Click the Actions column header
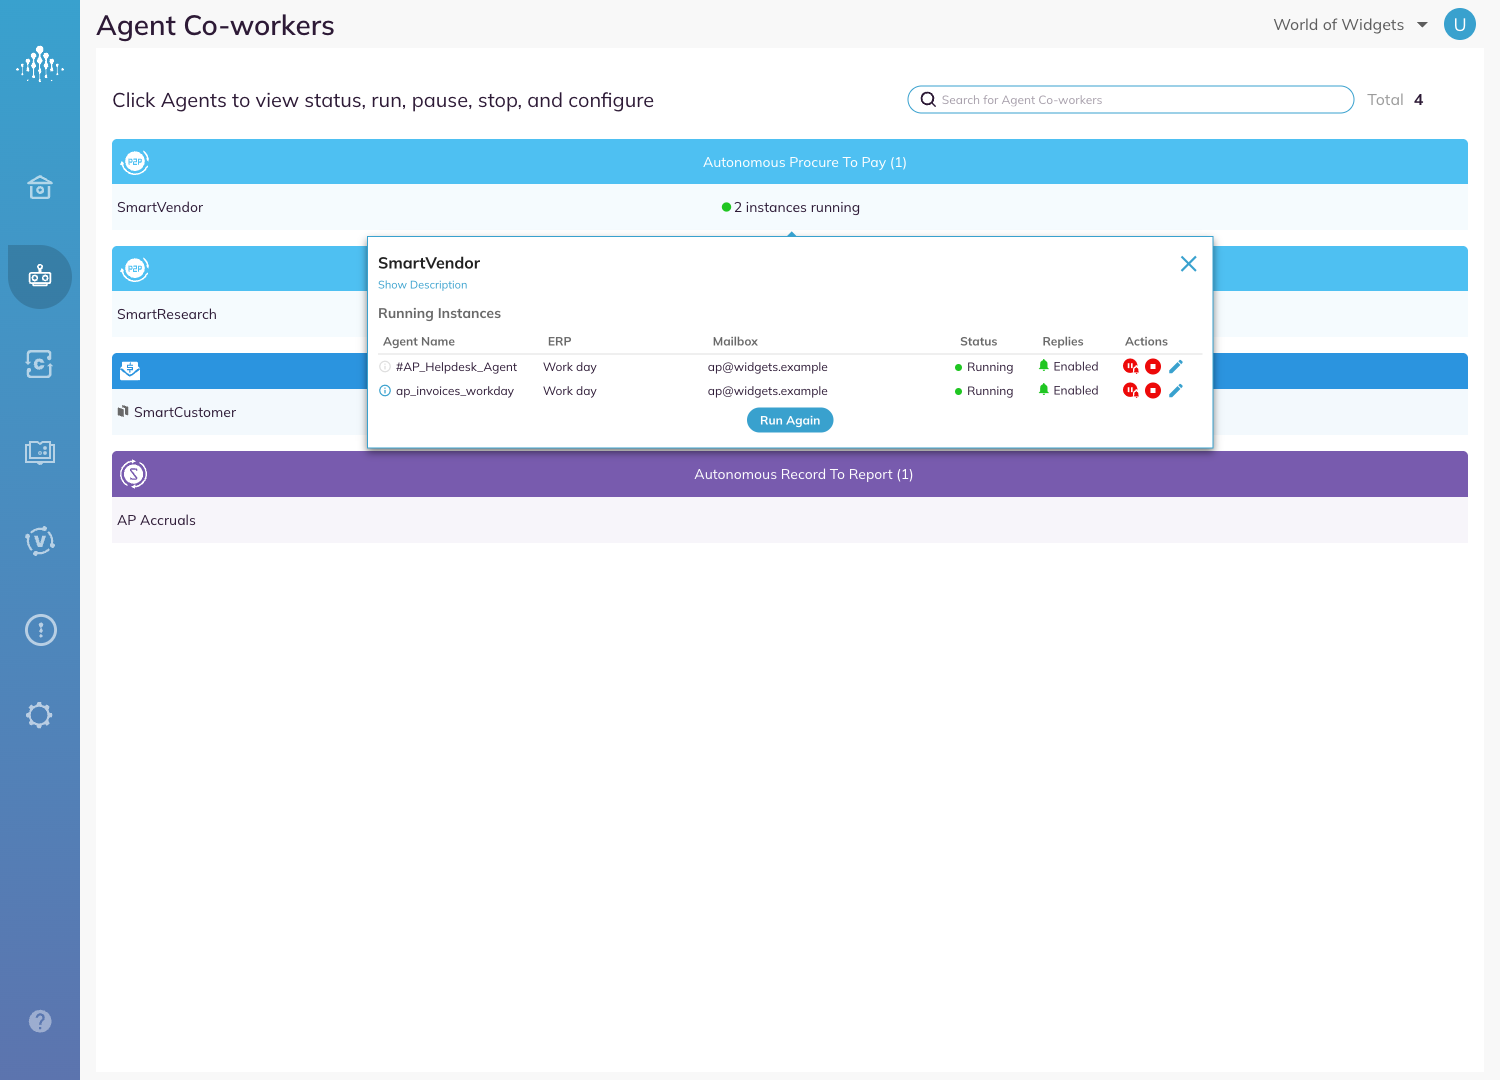The width and height of the screenshot is (1500, 1080). [1146, 342]
